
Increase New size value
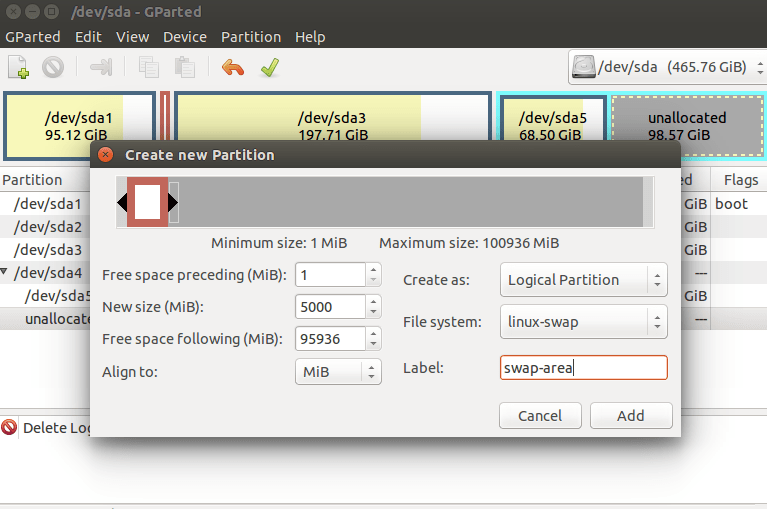pyautogui.click(x=373, y=301)
